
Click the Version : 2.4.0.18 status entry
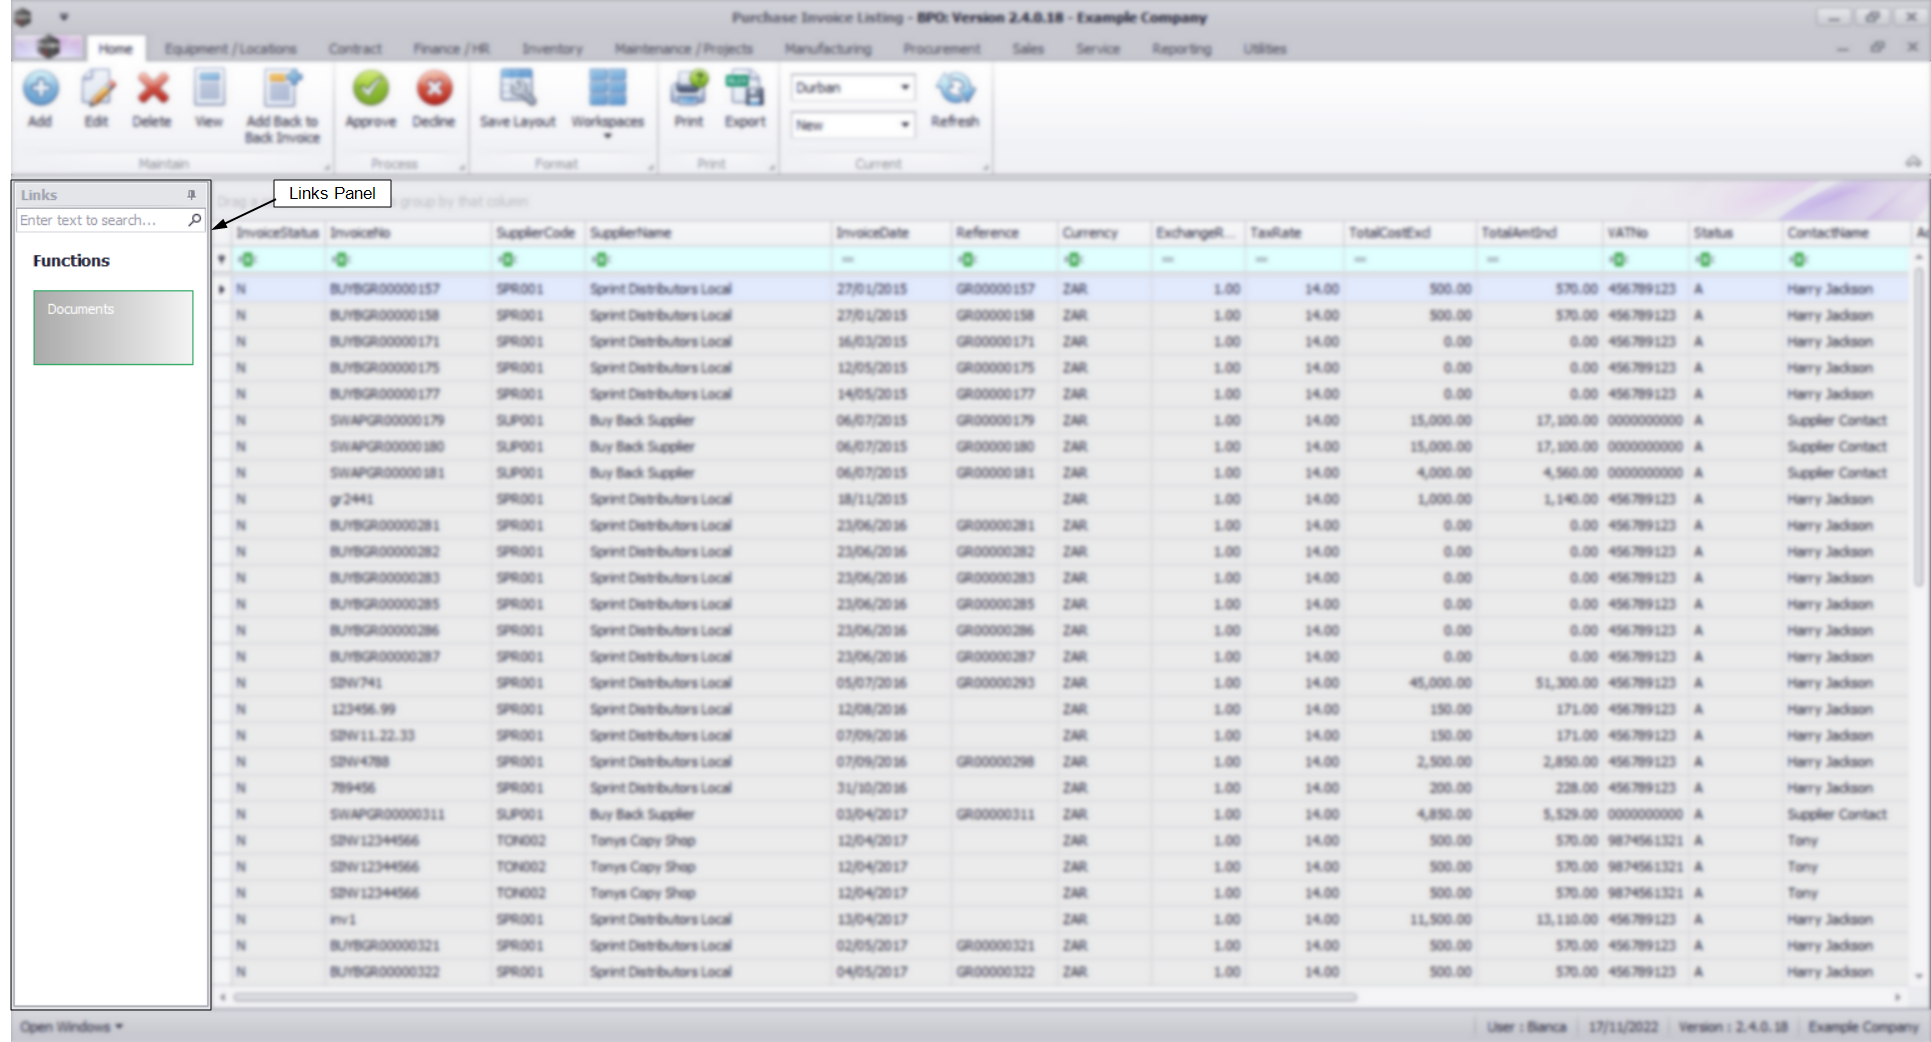[1732, 1027]
